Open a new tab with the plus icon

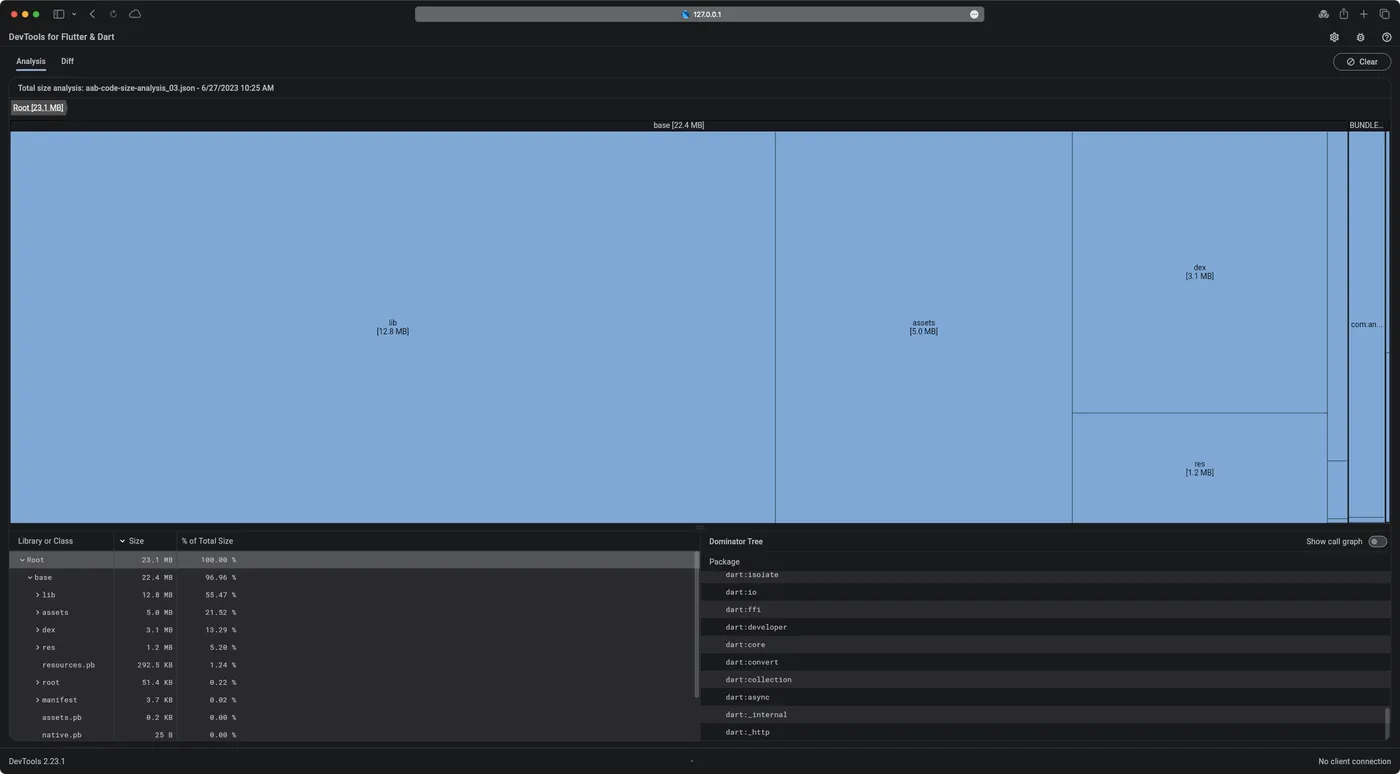click(x=1363, y=14)
